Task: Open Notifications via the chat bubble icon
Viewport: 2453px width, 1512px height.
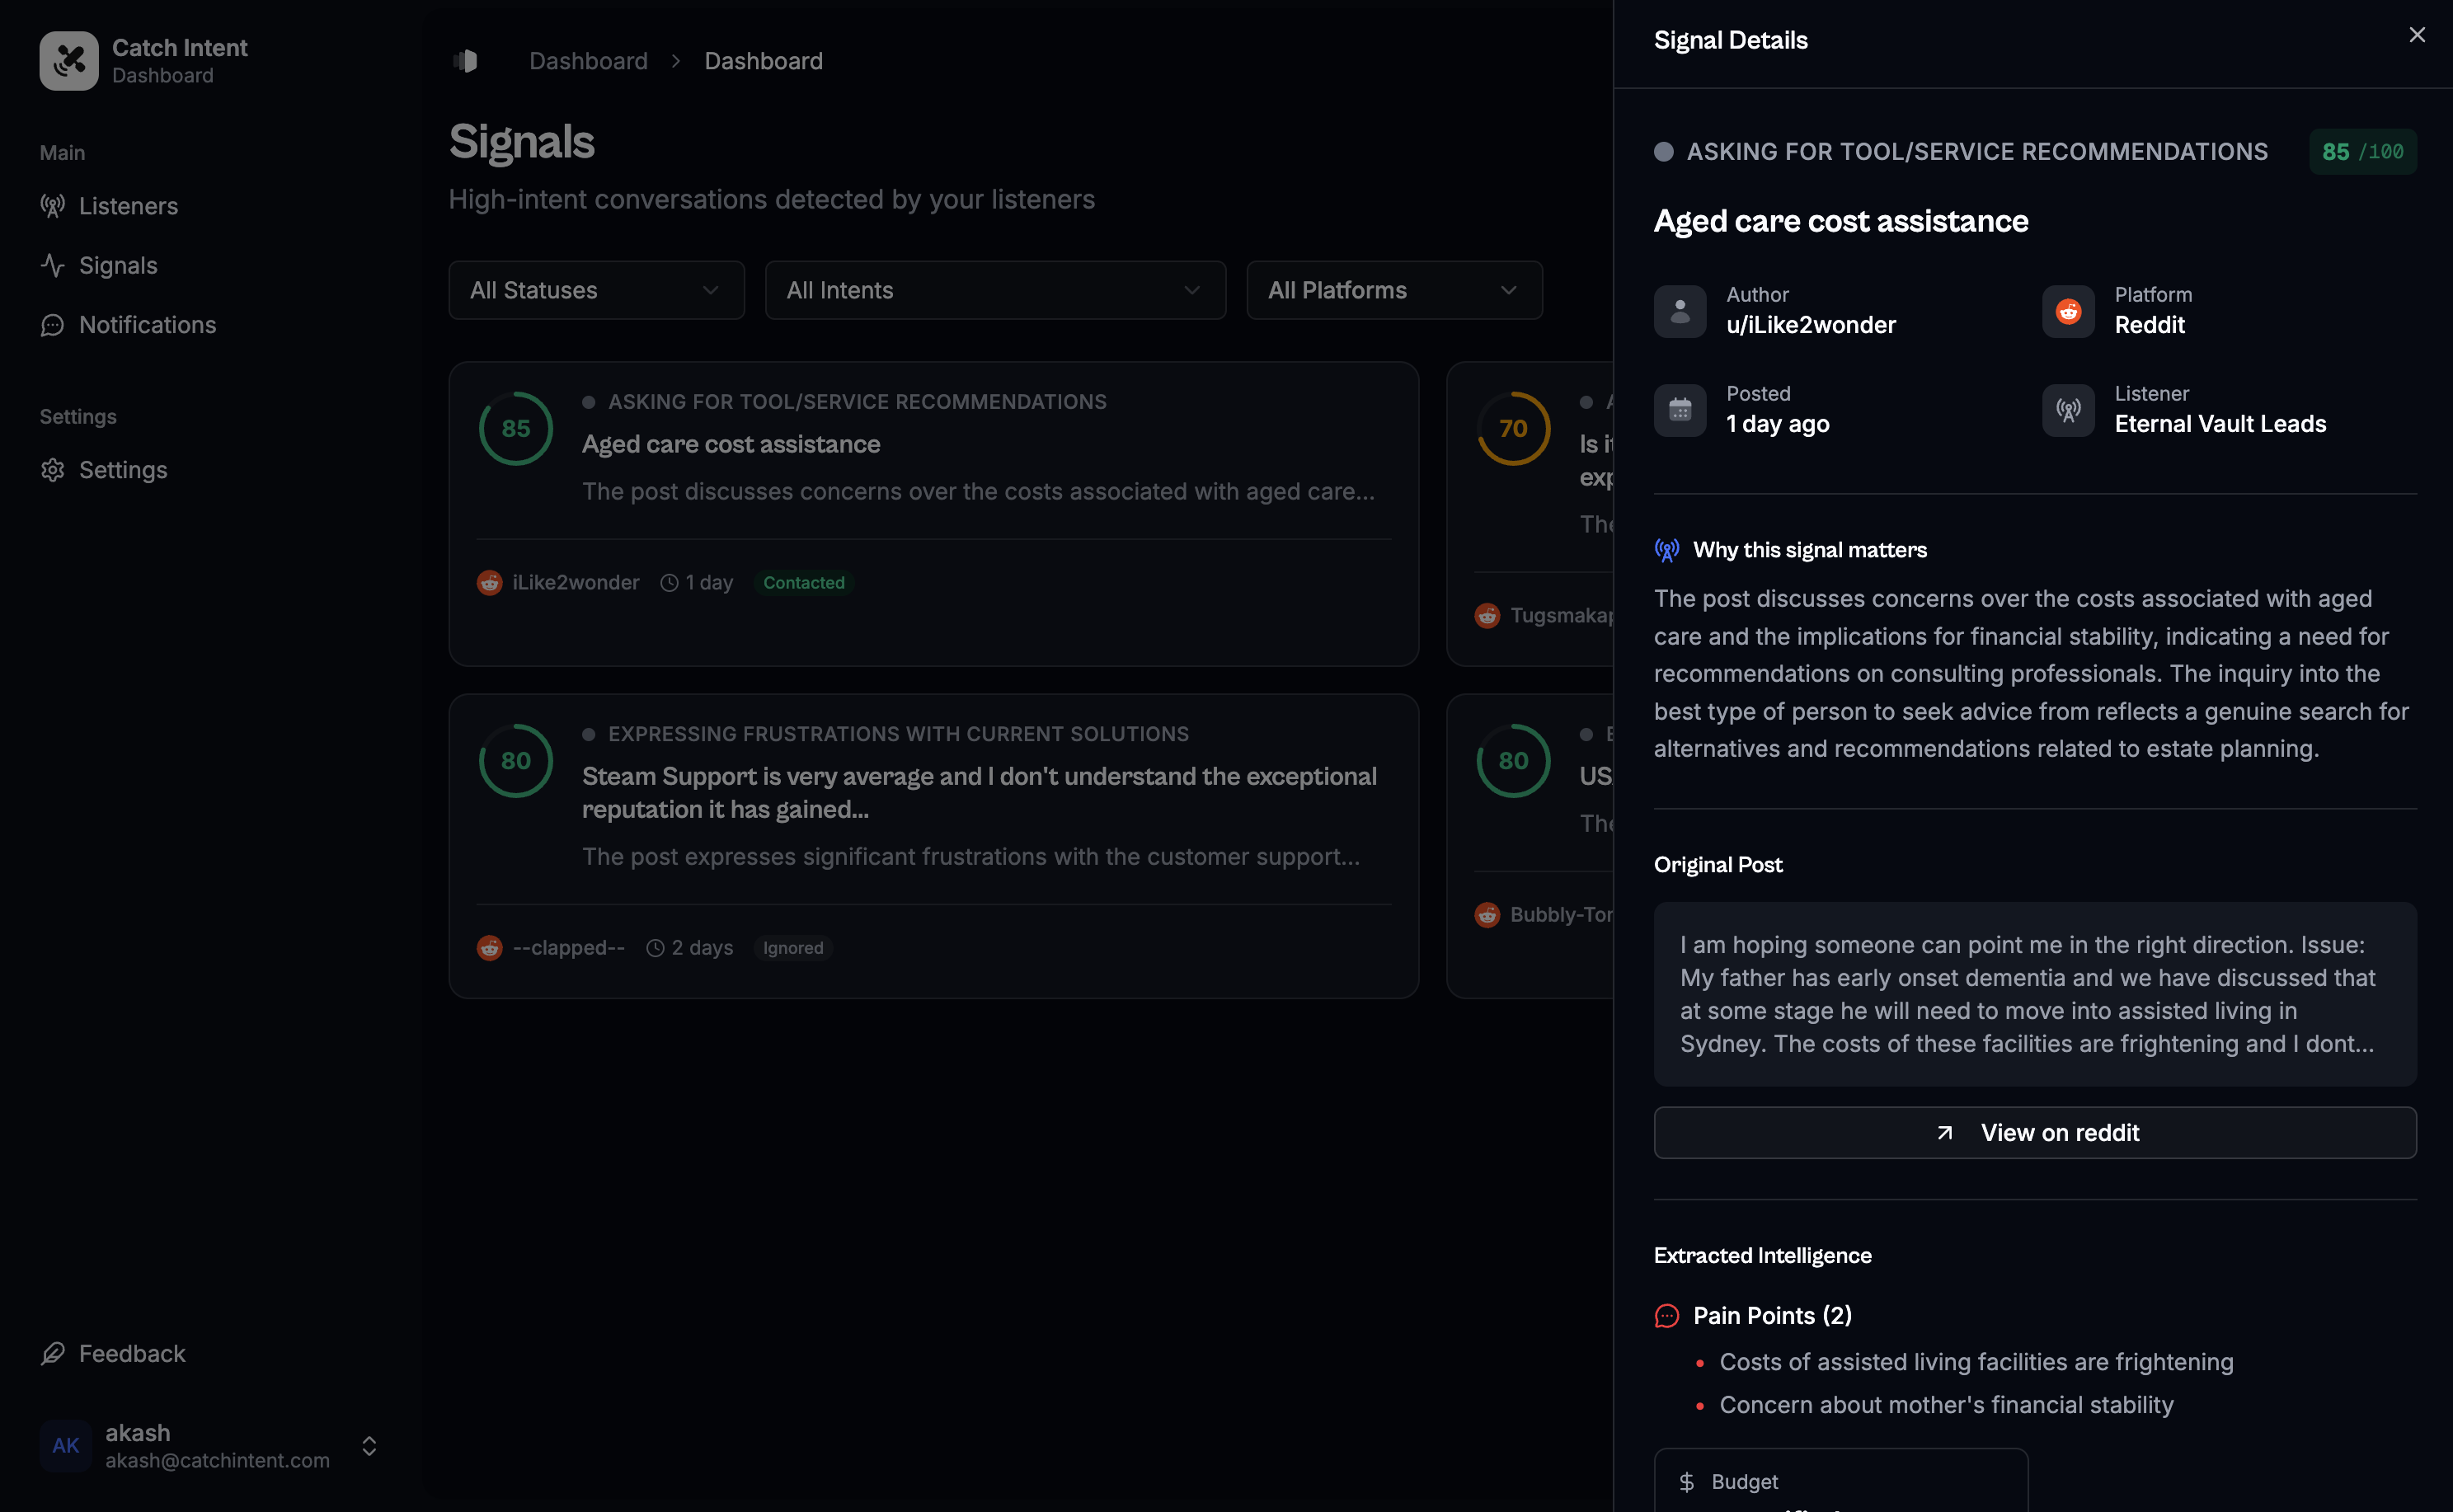Action: [x=53, y=324]
